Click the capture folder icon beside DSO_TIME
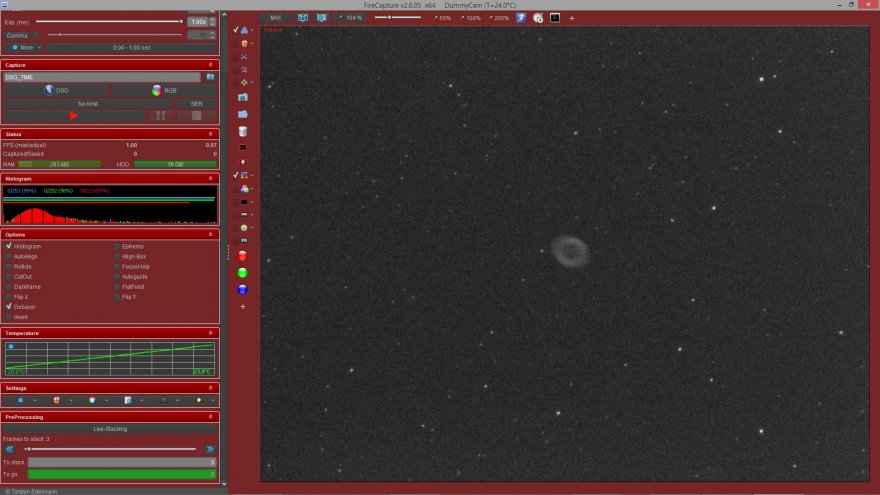This screenshot has height=495, width=880. (x=210, y=76)
